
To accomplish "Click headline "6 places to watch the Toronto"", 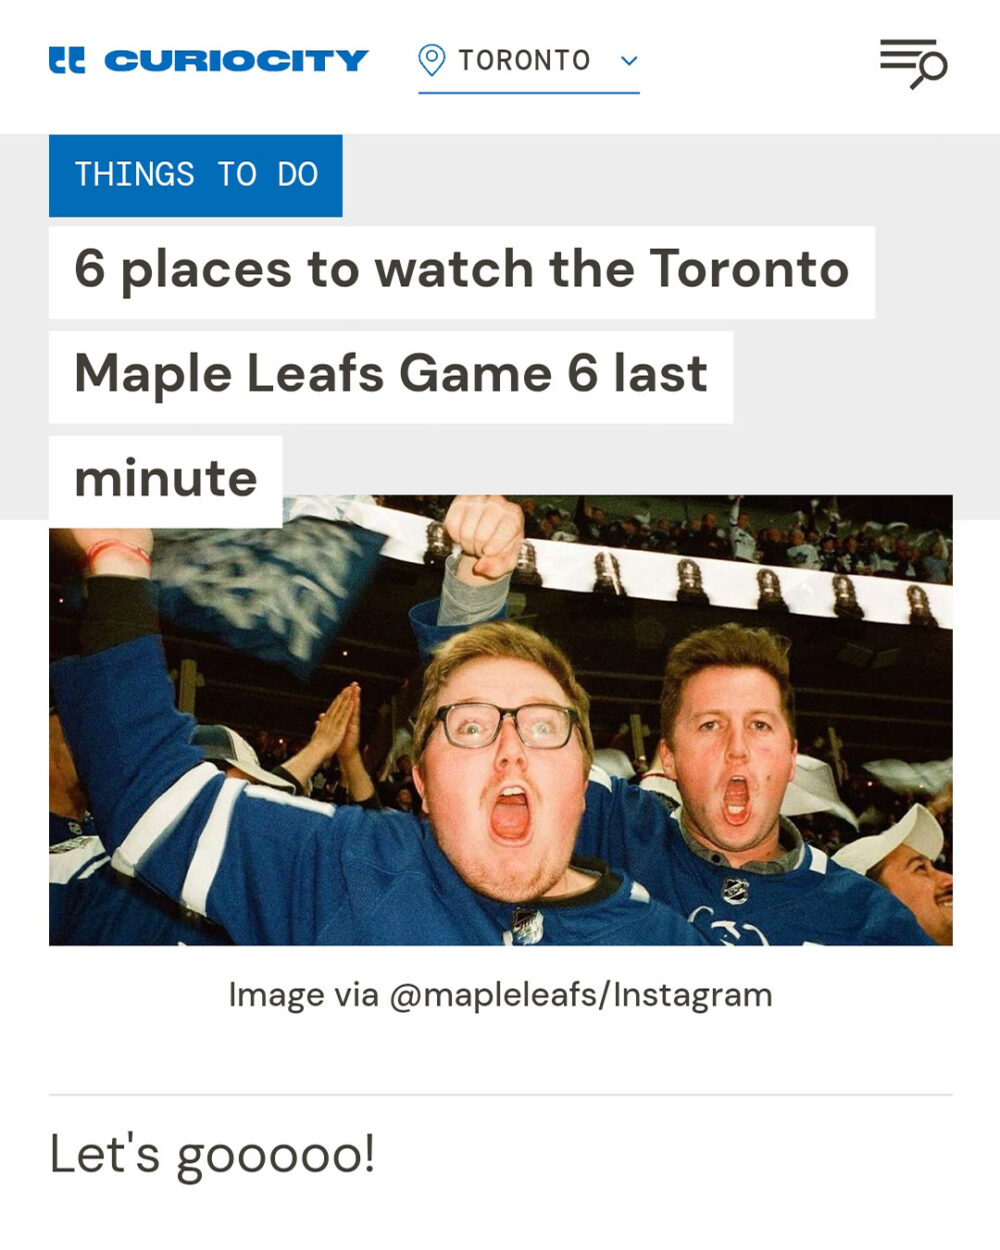I will click(x=461, y=270).
